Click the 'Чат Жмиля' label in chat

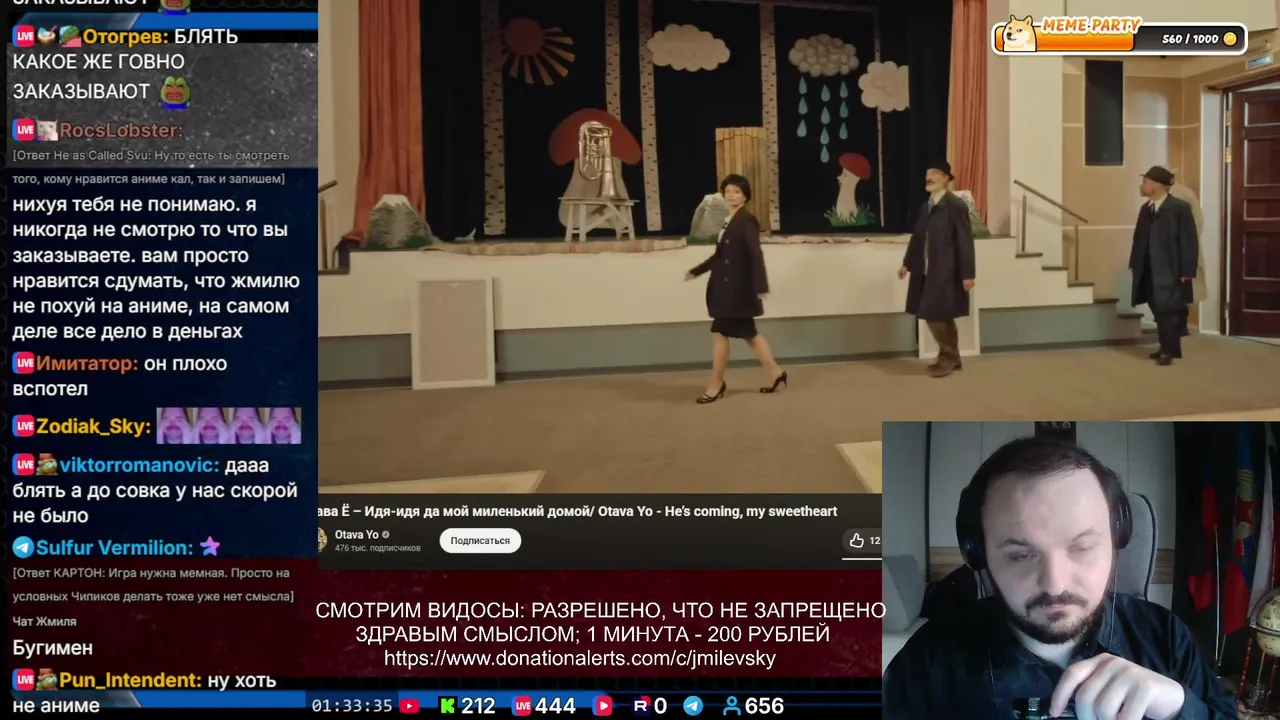(x=44, y=621)
